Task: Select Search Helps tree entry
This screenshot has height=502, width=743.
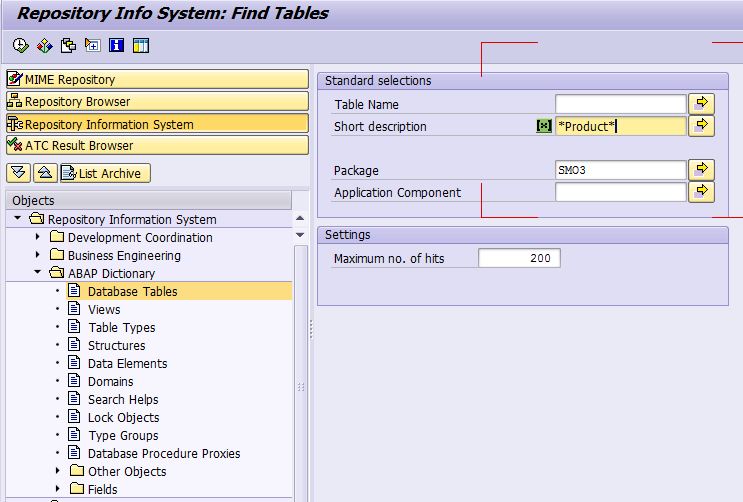Action: point(123,399)
